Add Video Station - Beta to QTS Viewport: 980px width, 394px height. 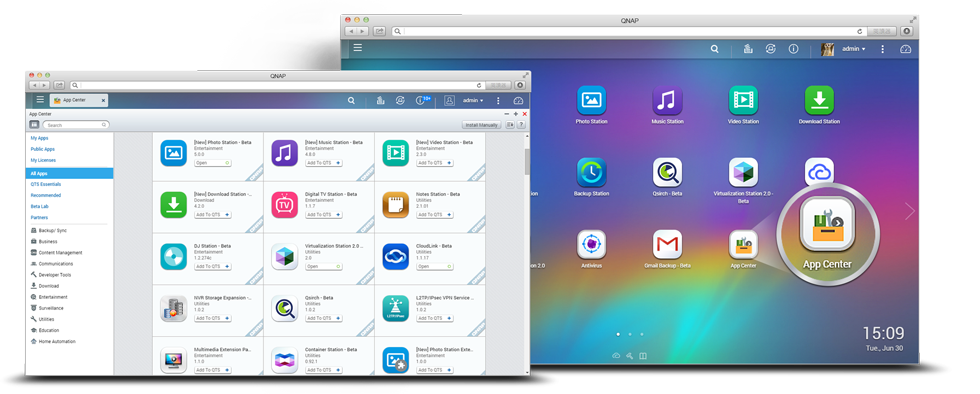(x=435, y=163)
